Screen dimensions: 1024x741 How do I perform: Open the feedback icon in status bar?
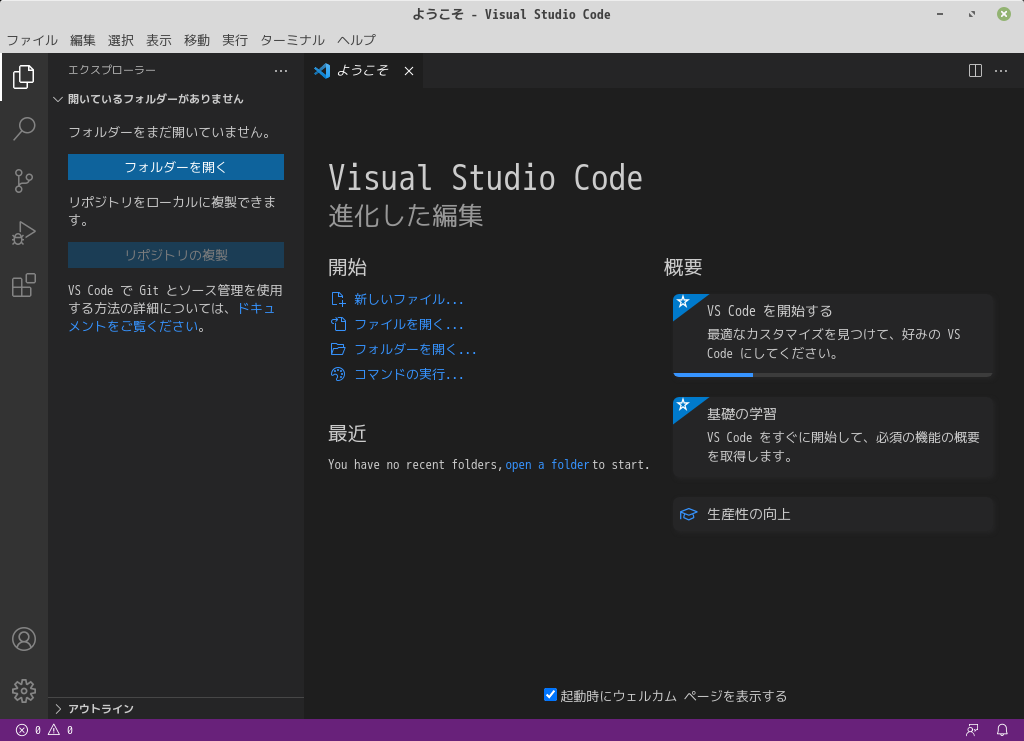tap(972, 730)
